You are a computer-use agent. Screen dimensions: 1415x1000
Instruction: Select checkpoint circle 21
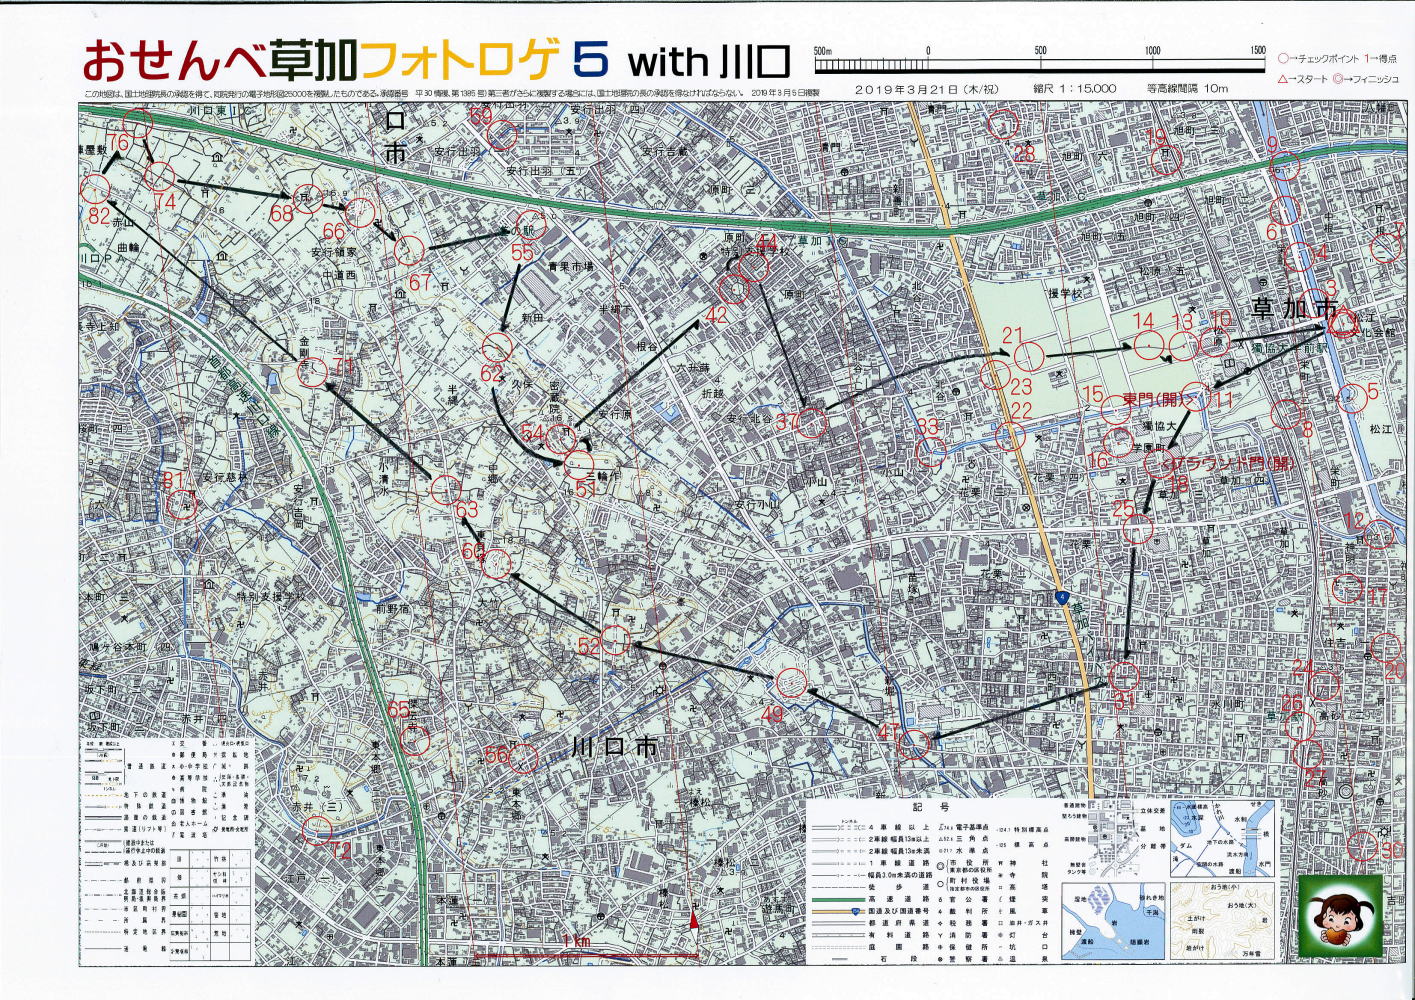(x=1029, y=356)
